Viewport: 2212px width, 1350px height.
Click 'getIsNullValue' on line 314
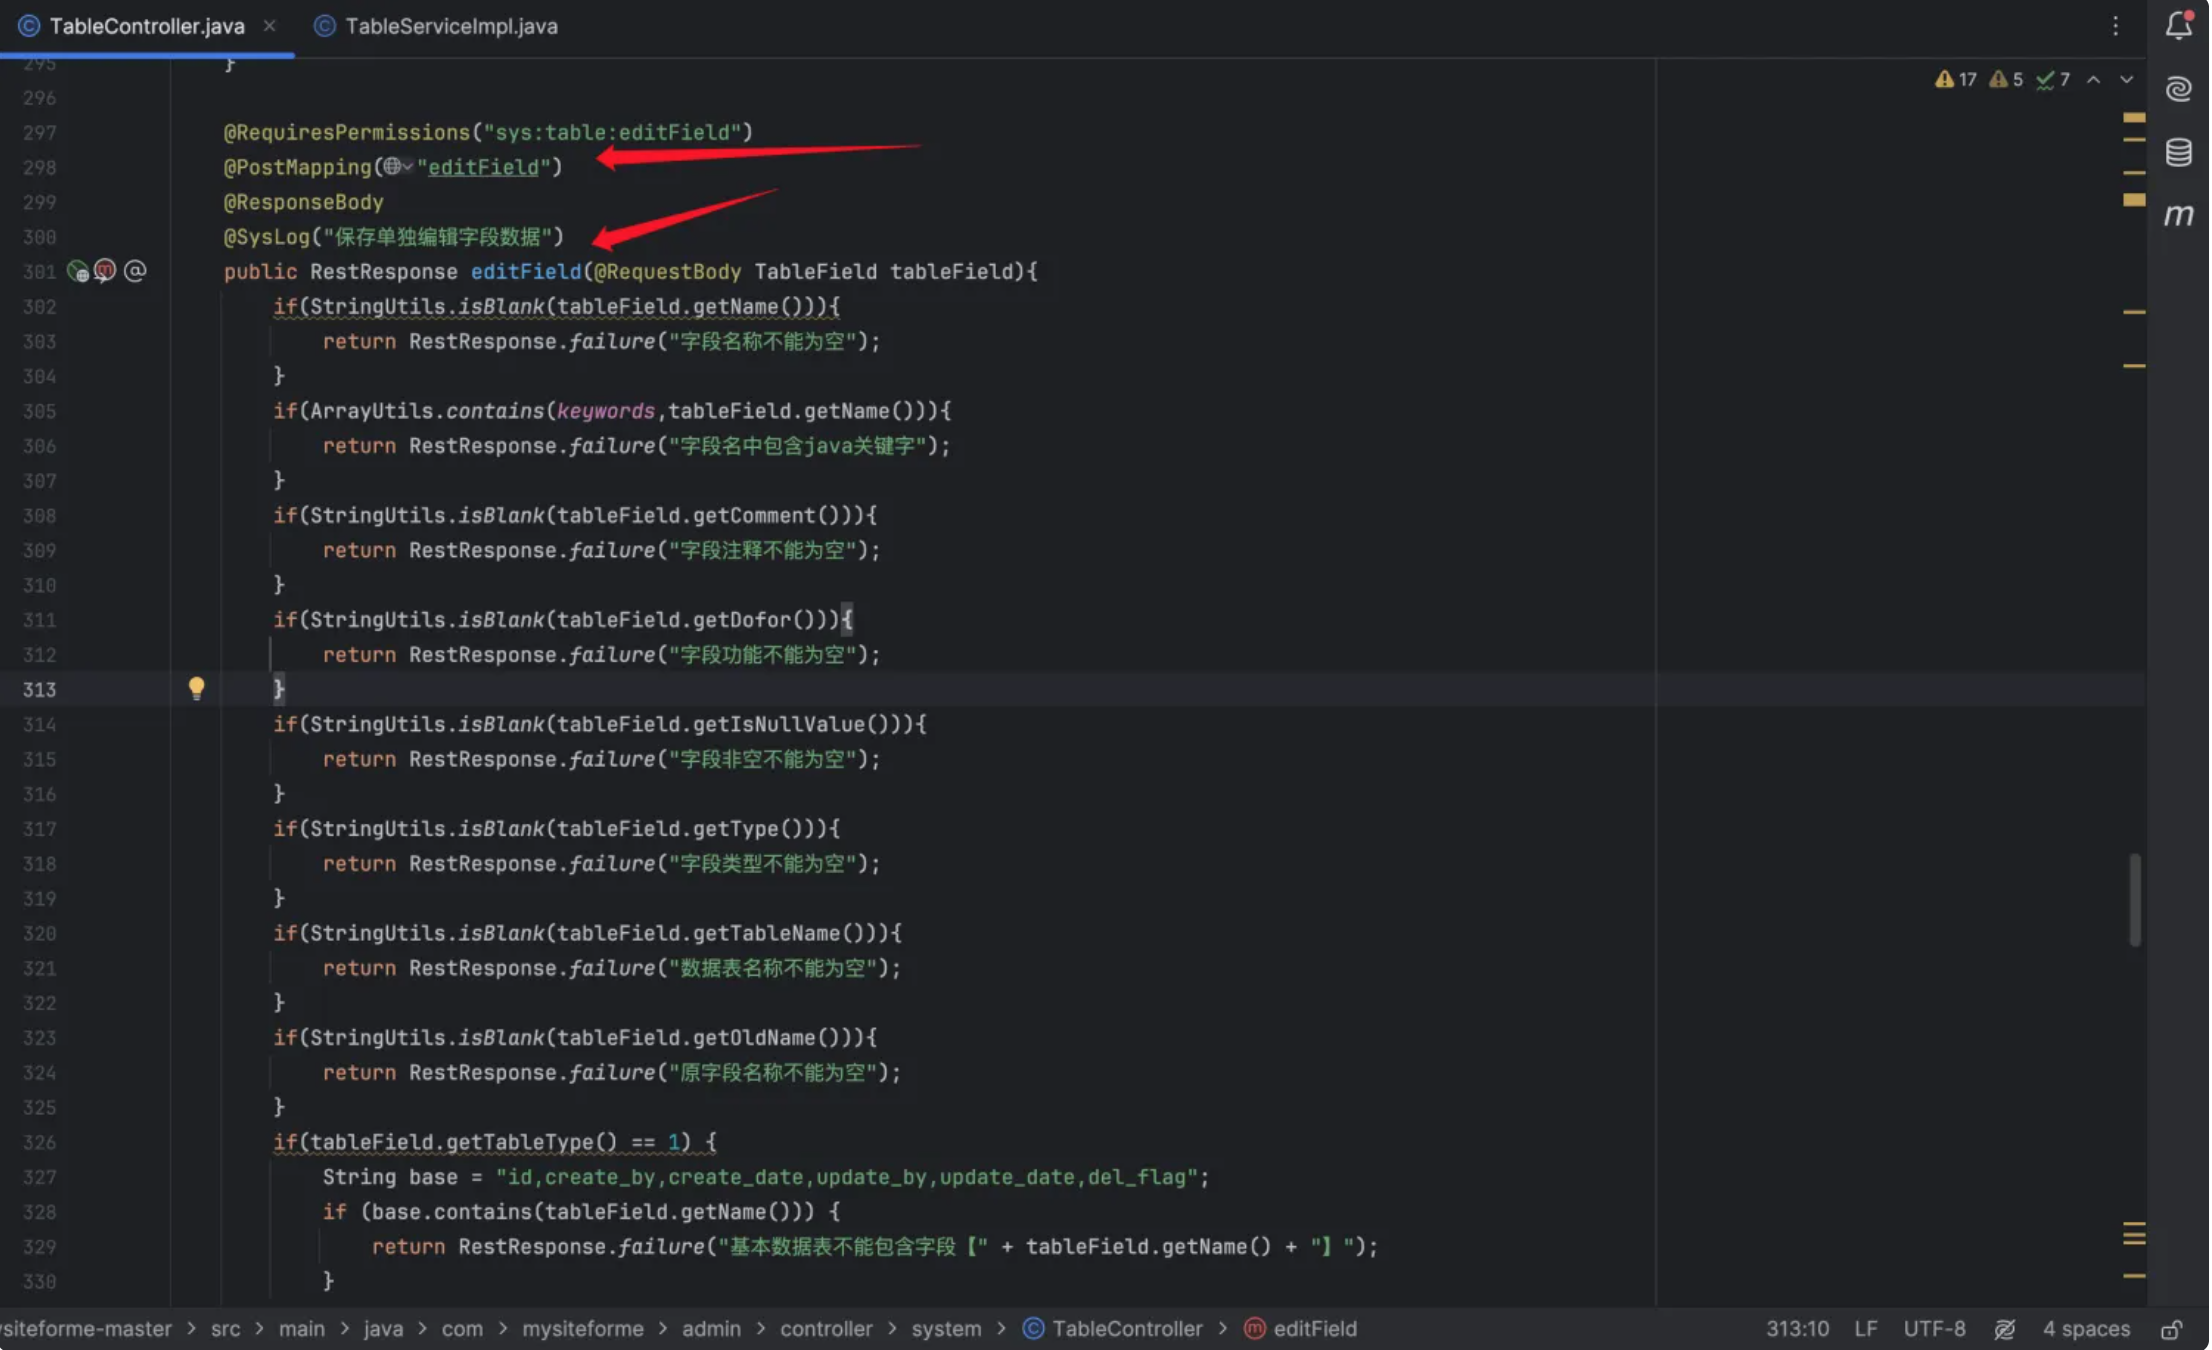tap(779, 724)
